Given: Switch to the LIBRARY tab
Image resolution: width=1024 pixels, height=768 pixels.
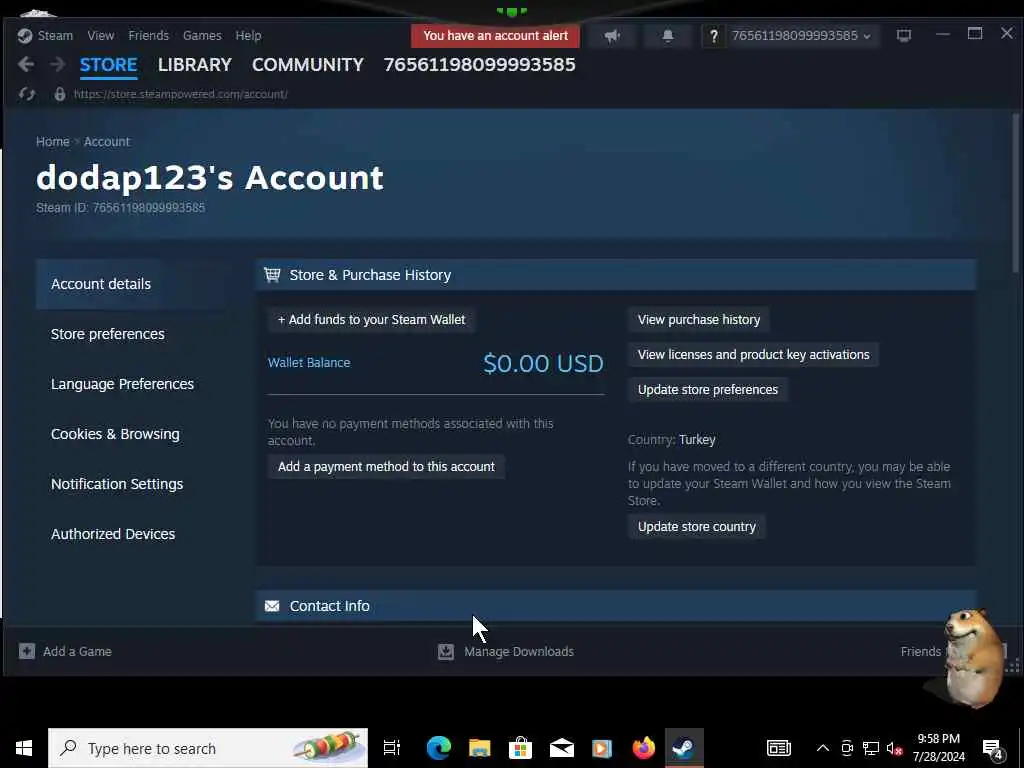Looking at the screenshot, I should point(195,65).
